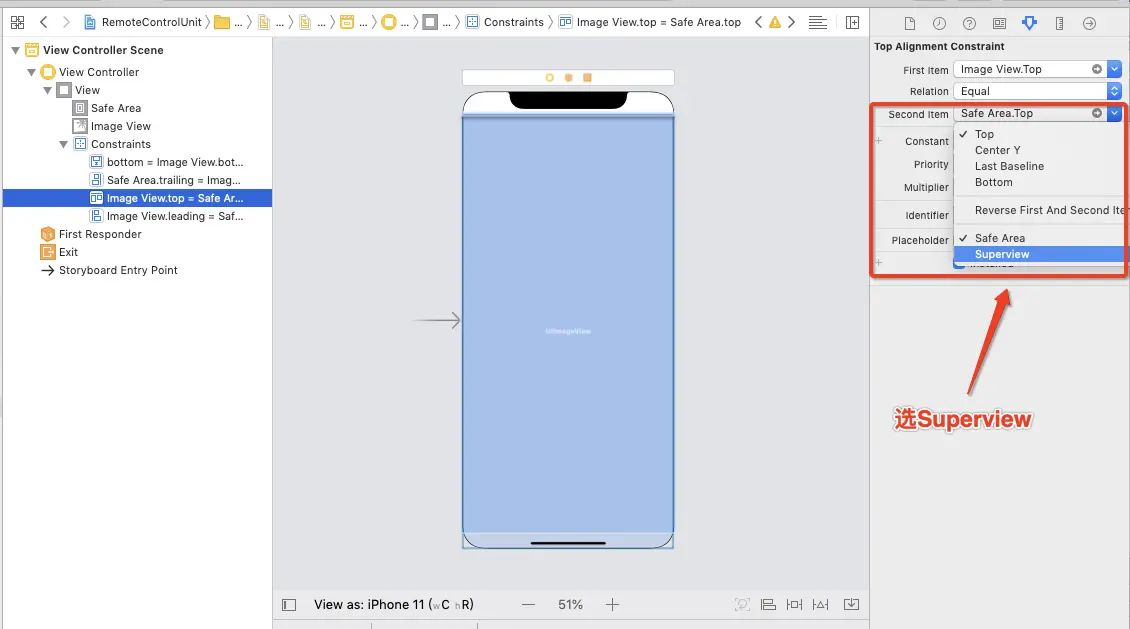This screenshot has height=629, width=1130.
Task: Collapse the View Controller Scene row
Action: click(x=15, y=50)
